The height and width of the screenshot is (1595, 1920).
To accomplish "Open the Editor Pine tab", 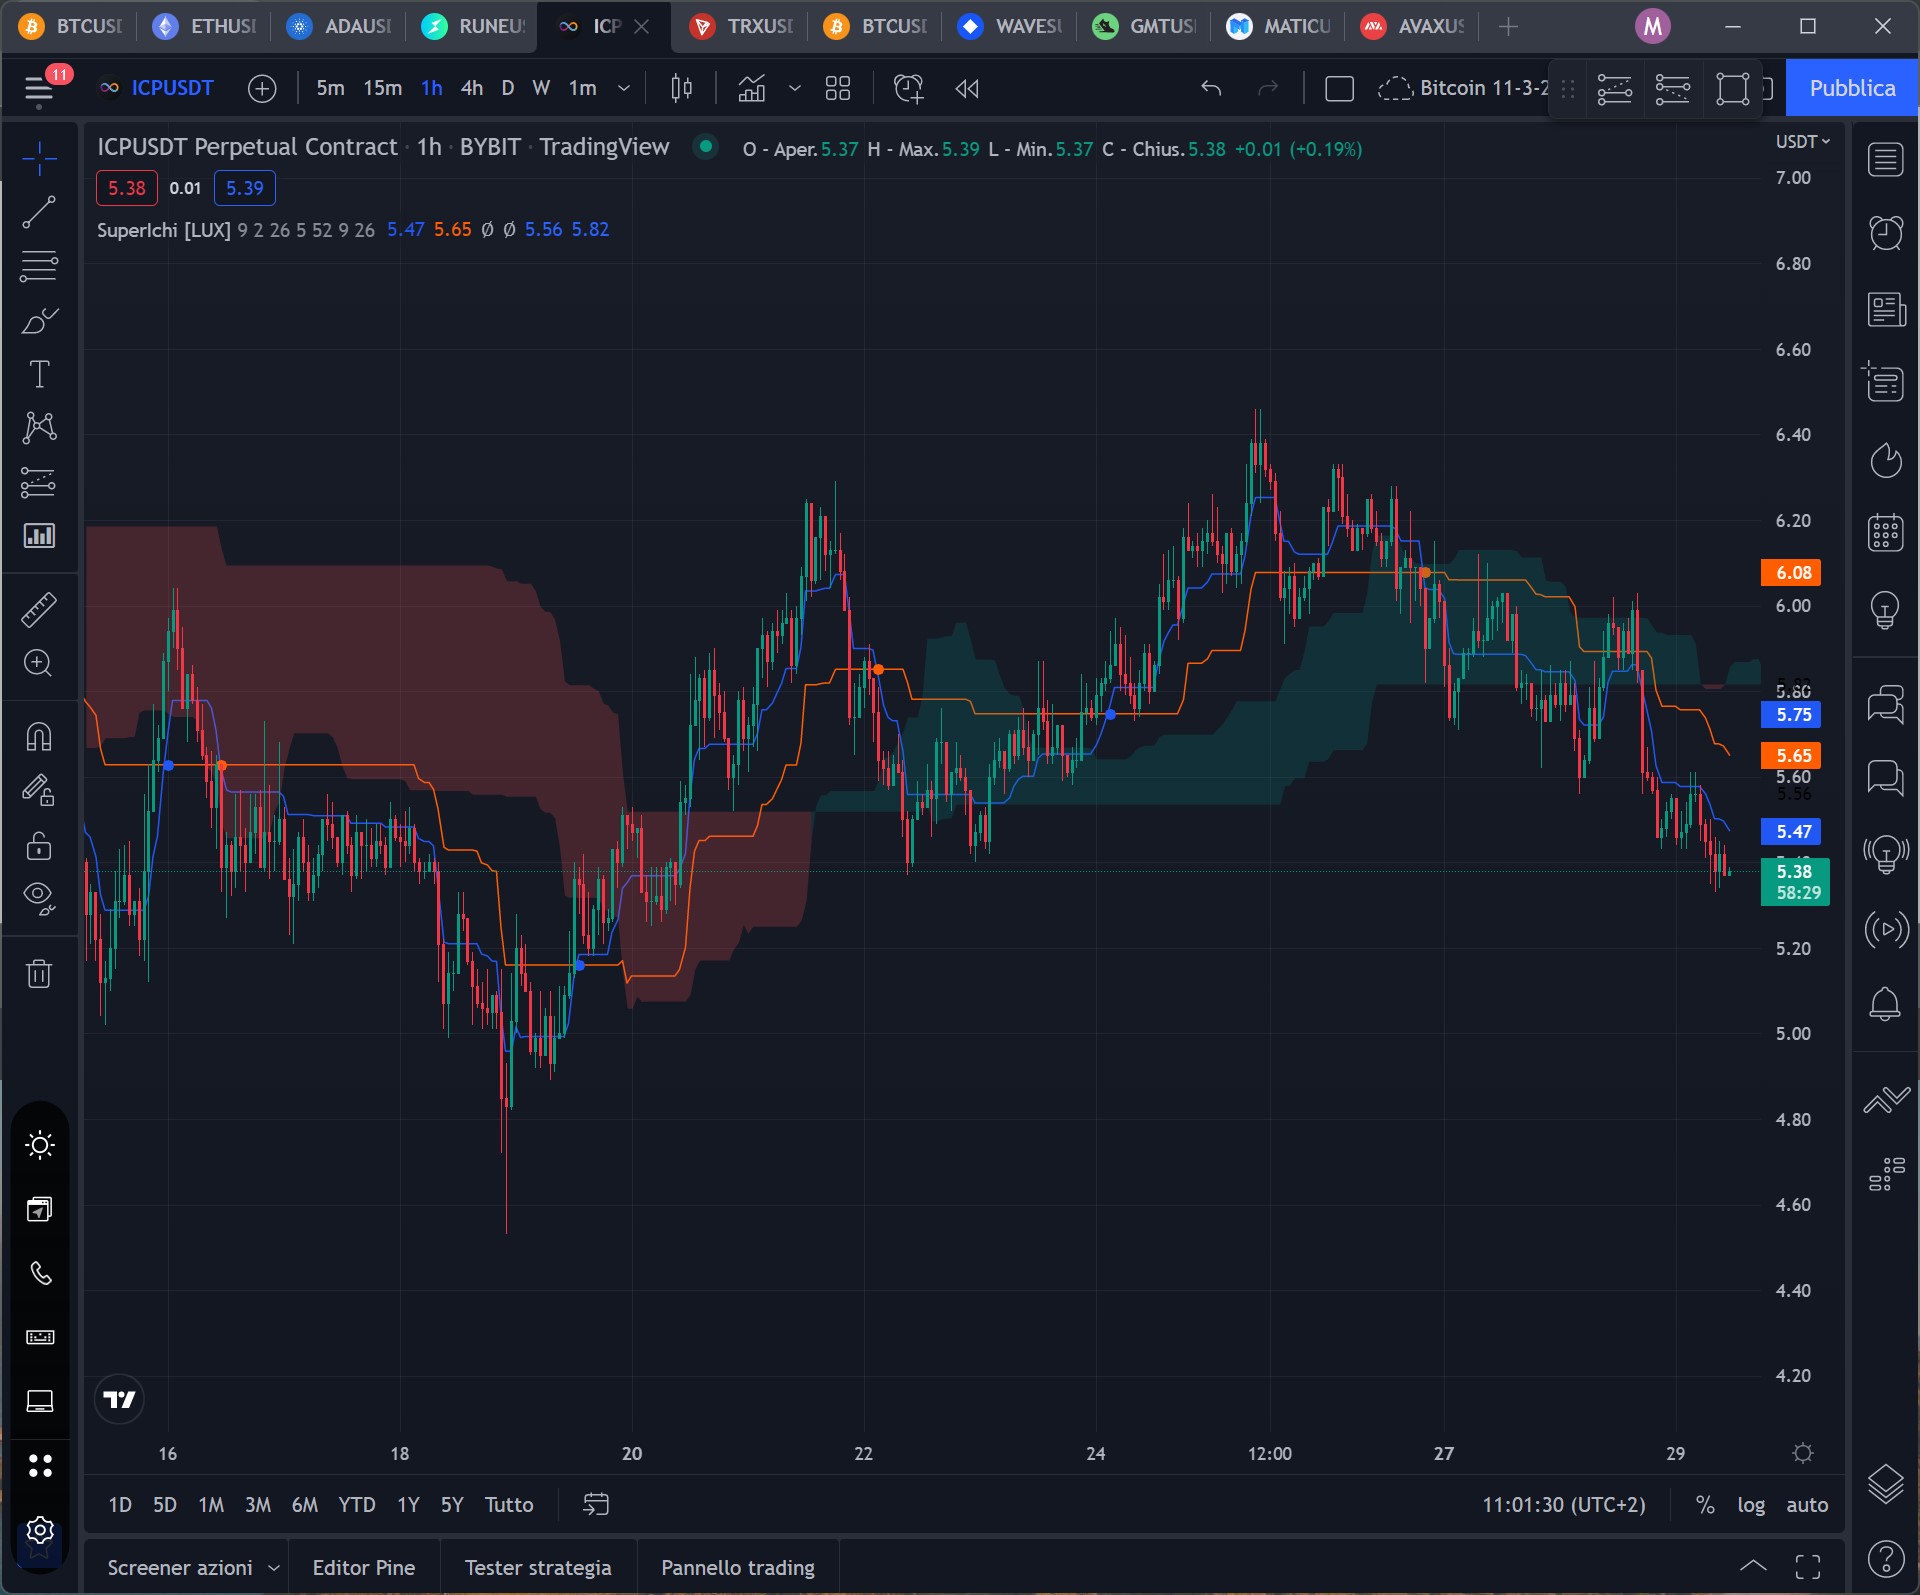I will (364, 1568).
